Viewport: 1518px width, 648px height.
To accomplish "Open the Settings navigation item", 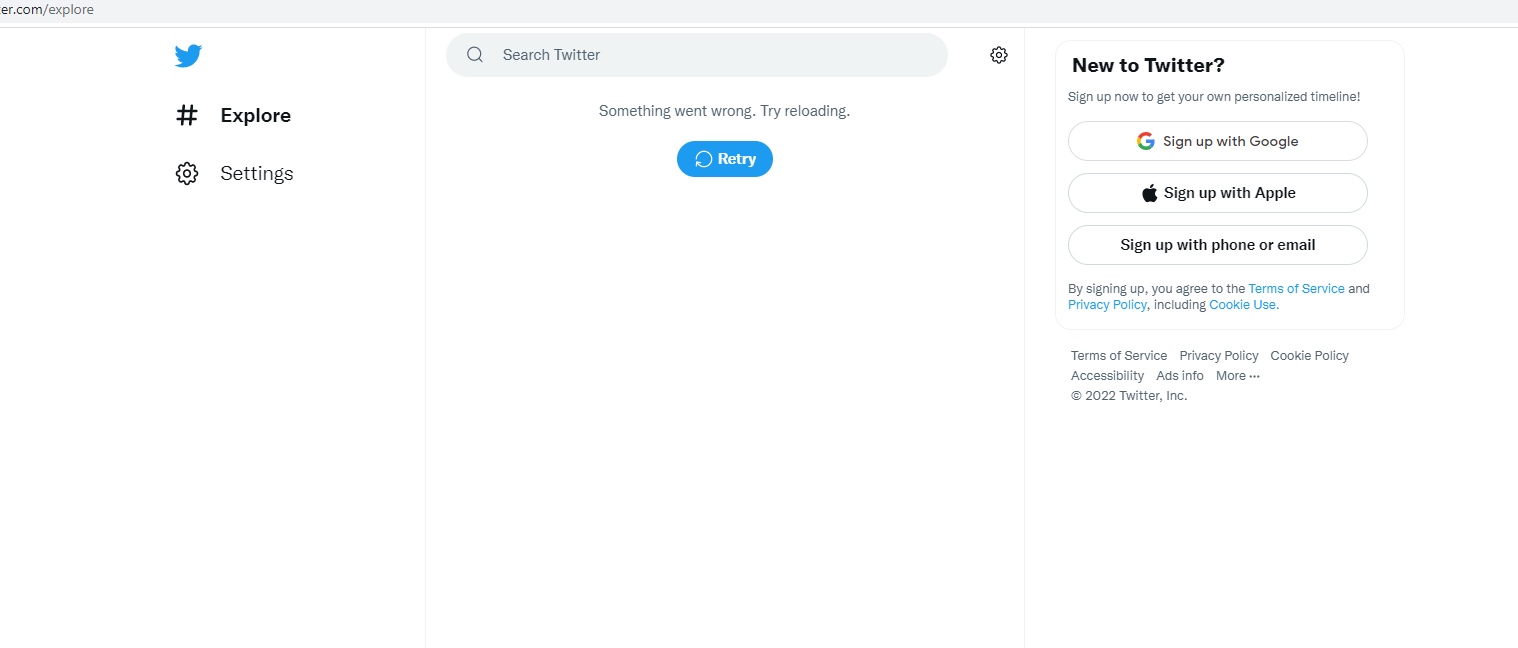I will [256, 174].
